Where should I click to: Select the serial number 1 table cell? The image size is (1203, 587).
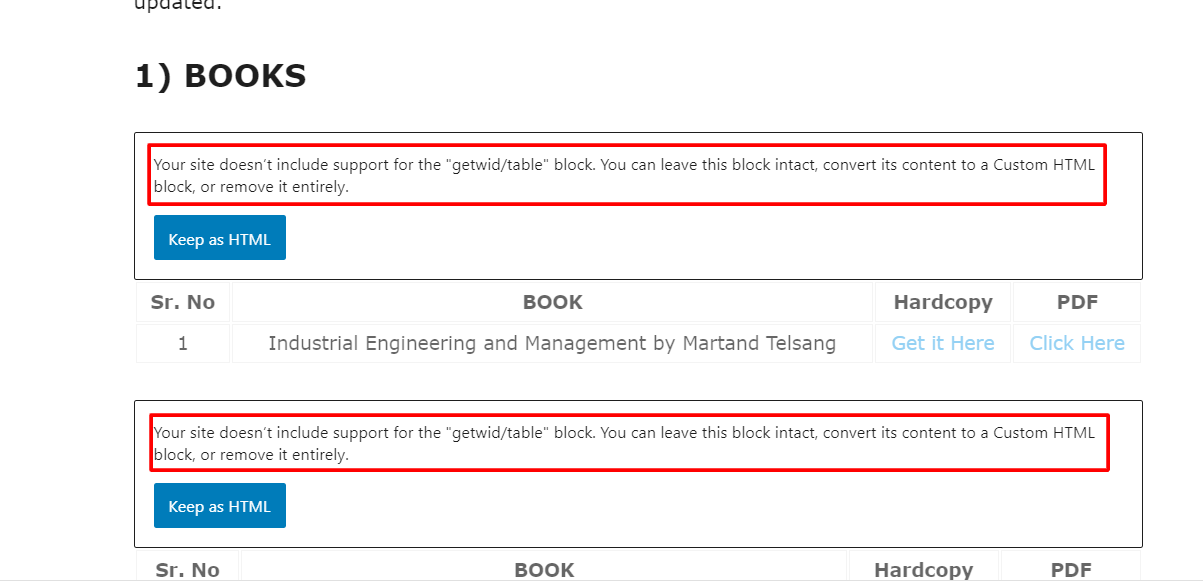183,343
